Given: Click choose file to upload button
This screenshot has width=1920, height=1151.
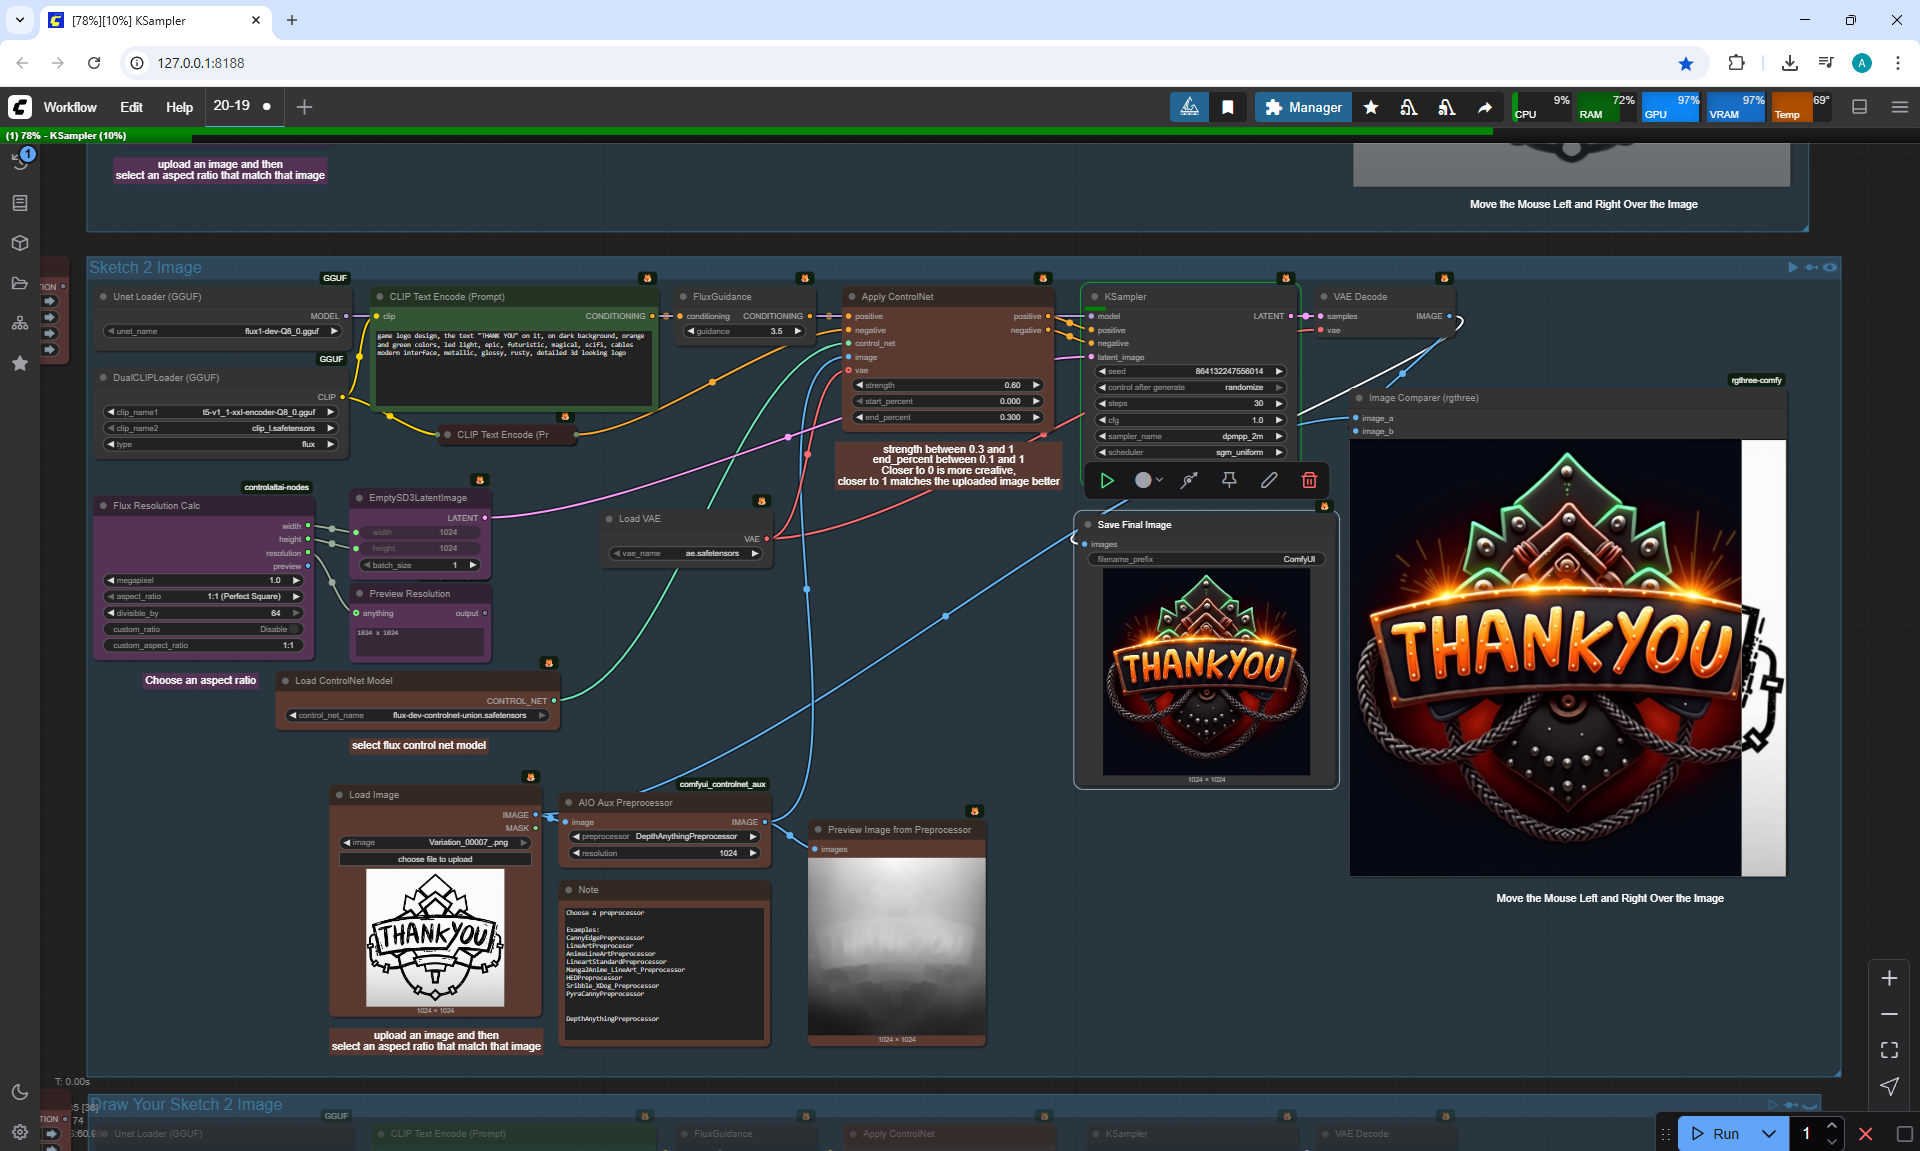Looking at the screenshot, I should click(x=435, y=859).
